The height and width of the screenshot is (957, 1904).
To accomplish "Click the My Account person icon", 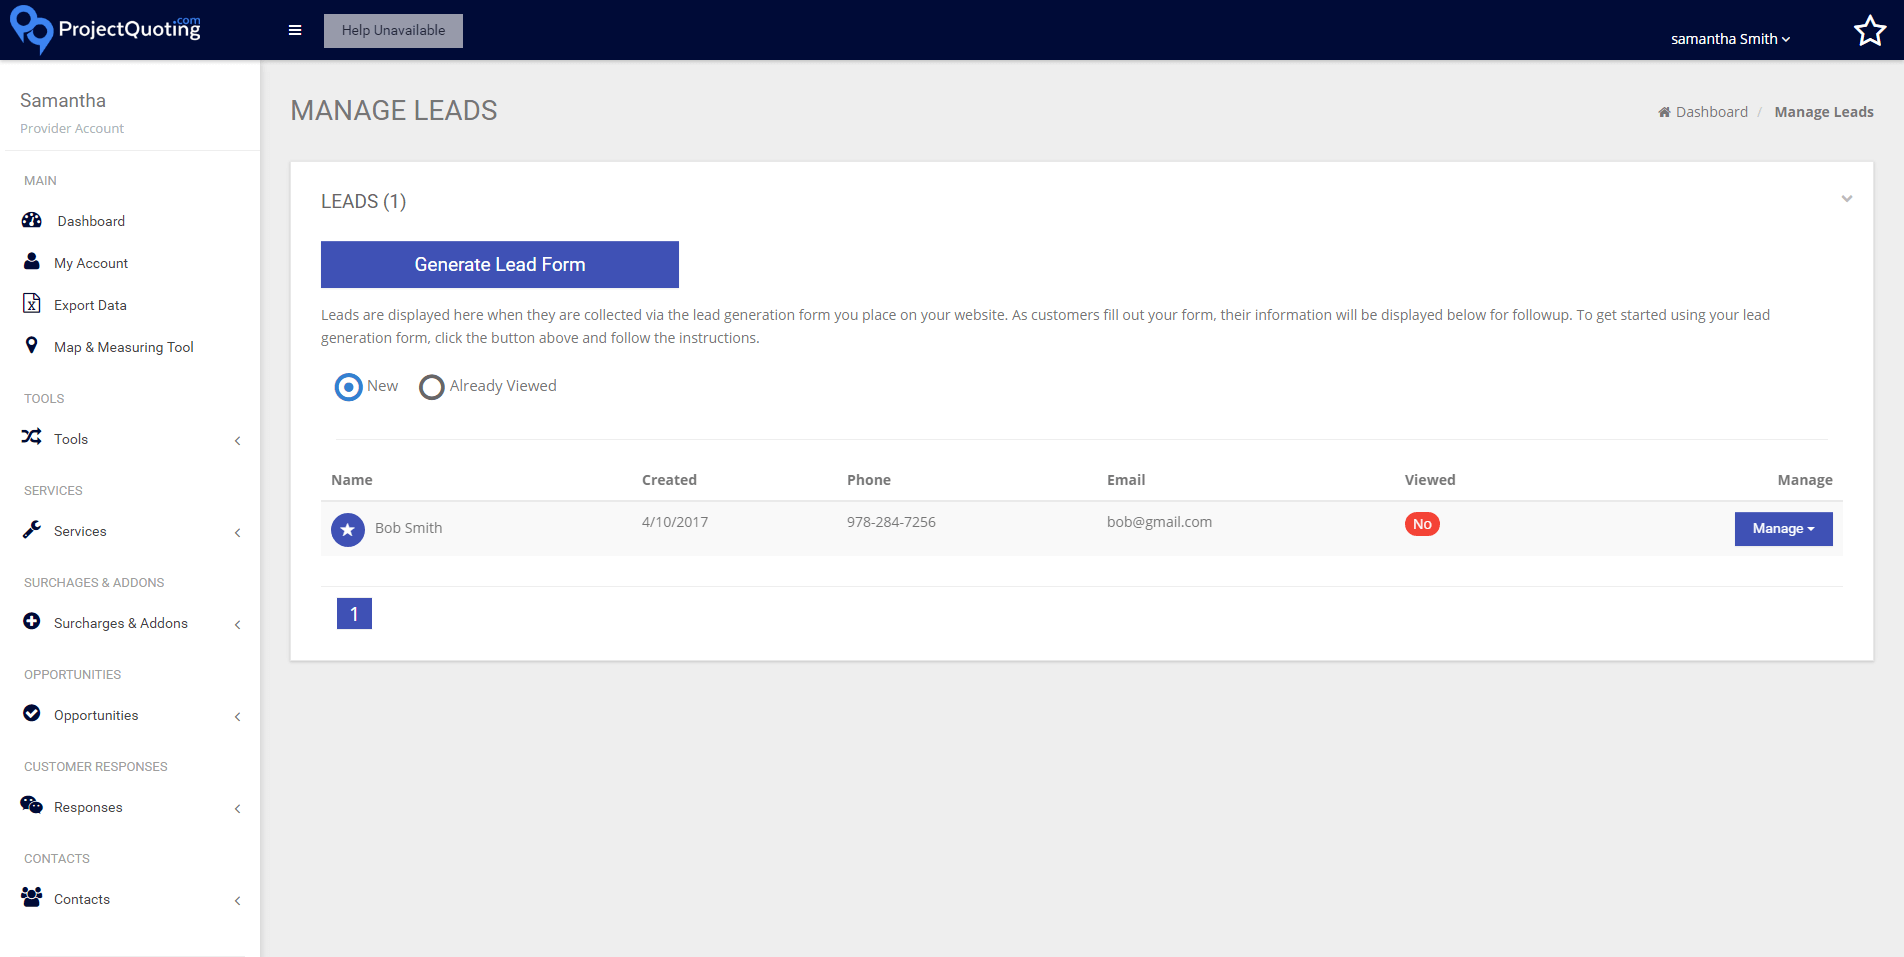I will click(x=32, y=262).
